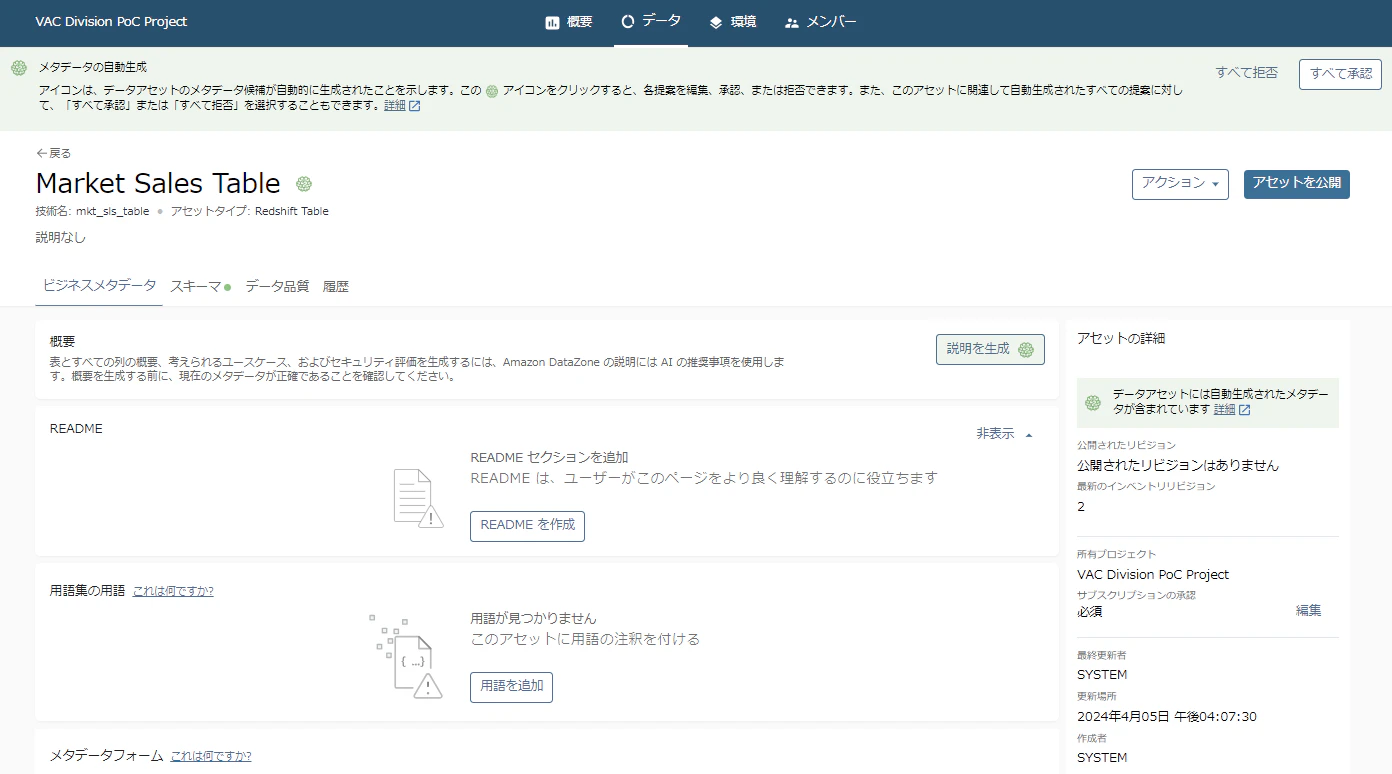
Task: Select the ビジネスメタデータ tab
Action: click(99, 285)
